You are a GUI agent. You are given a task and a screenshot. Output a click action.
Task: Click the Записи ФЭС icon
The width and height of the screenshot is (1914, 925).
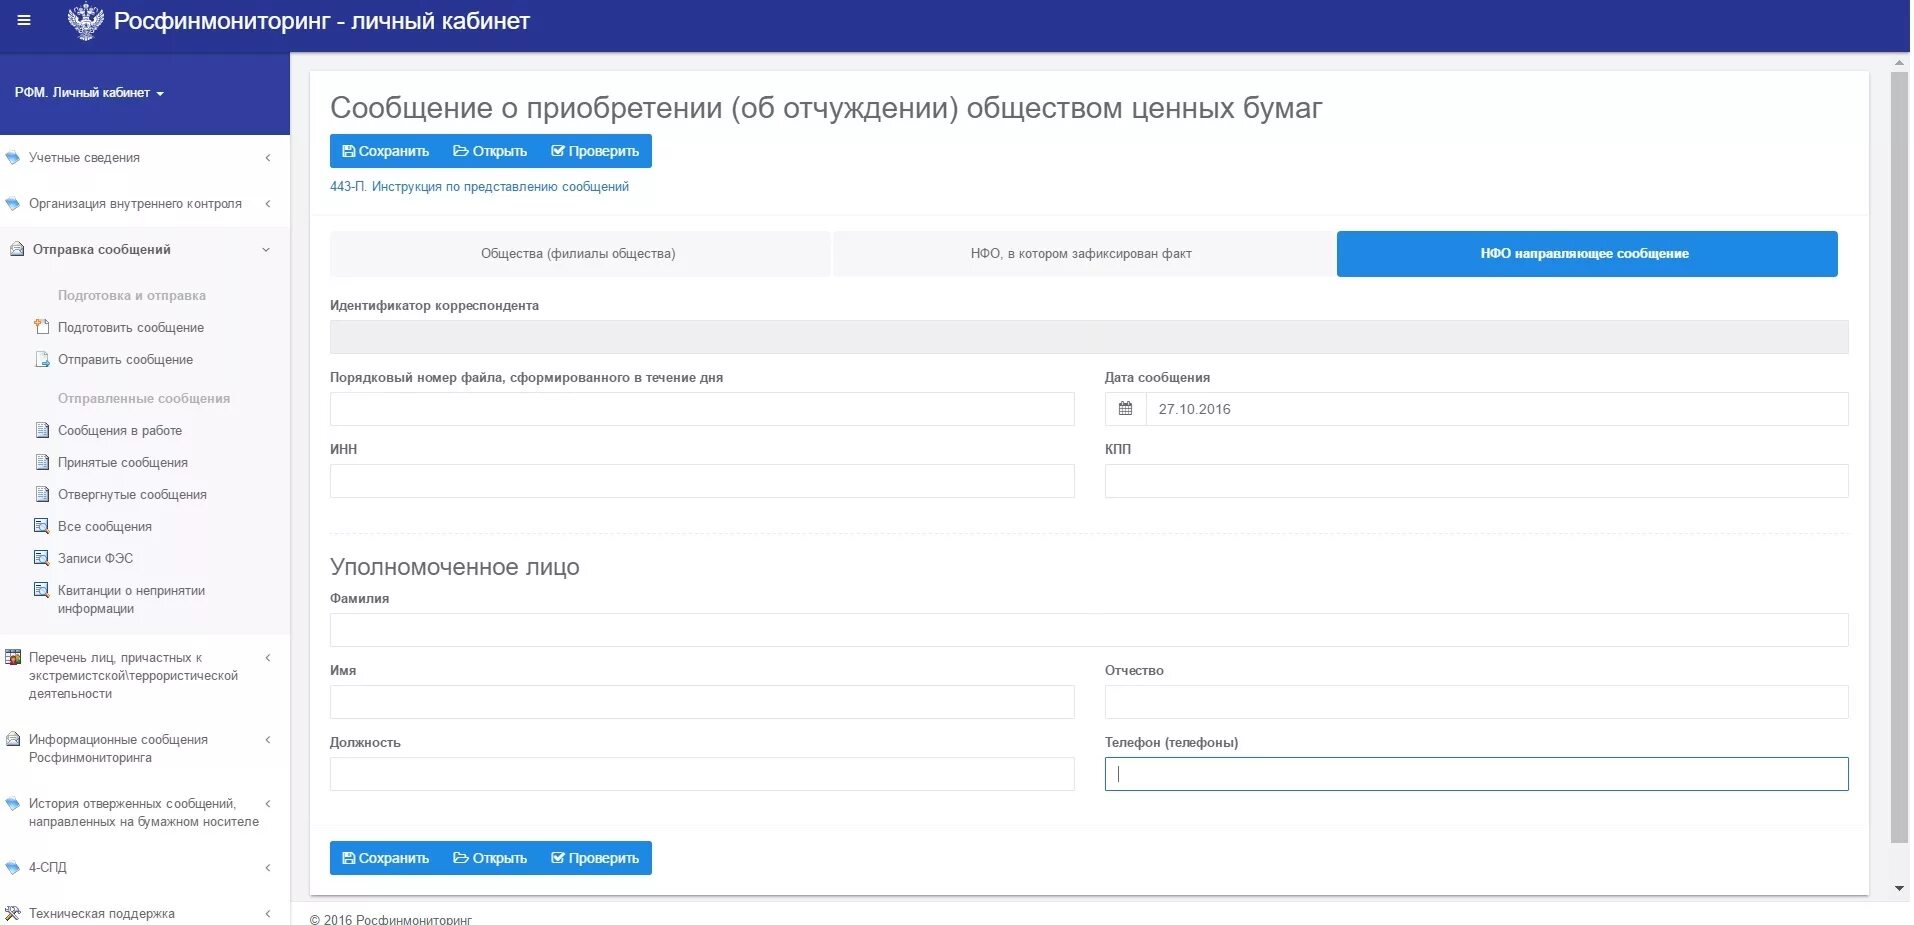pyautogui.click(x=42, y=558)
